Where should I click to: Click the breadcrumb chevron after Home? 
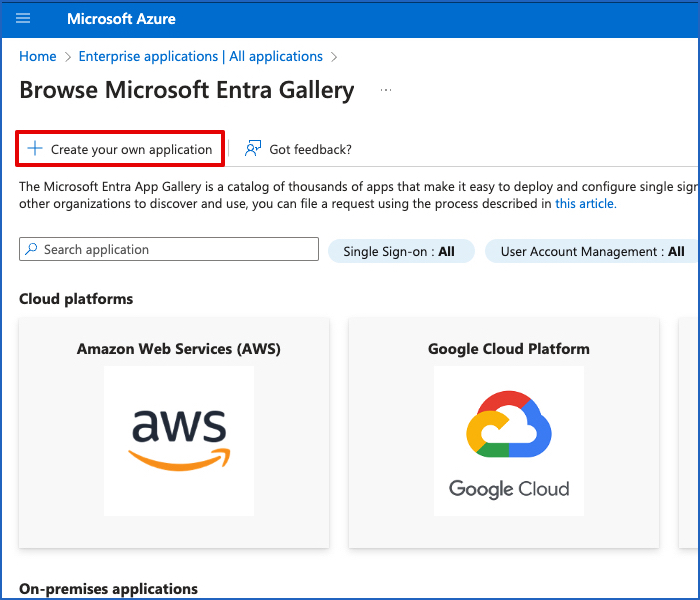(x=68, y=57)
